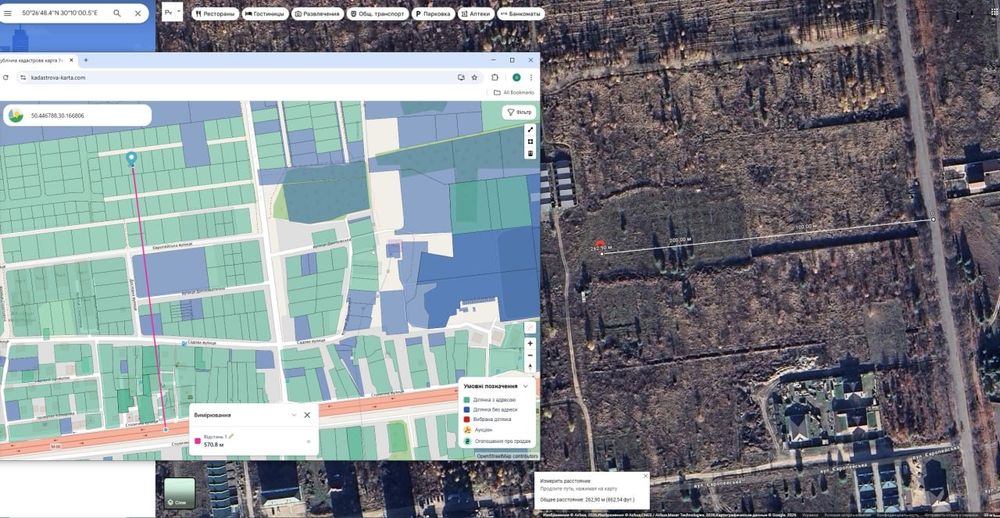Select the Парковка category chip
The width and height of the screenshot is (1000, 518).
pos(433,13)
